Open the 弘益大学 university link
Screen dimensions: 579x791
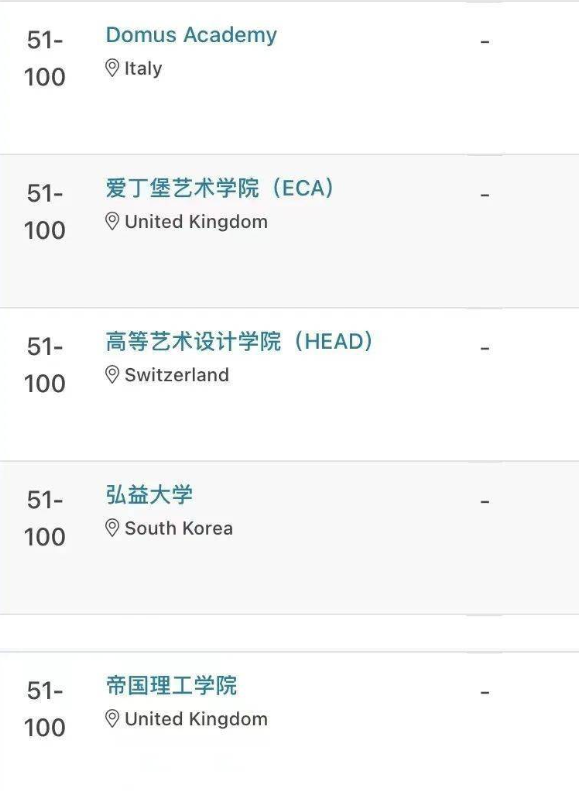pos(149,494)
